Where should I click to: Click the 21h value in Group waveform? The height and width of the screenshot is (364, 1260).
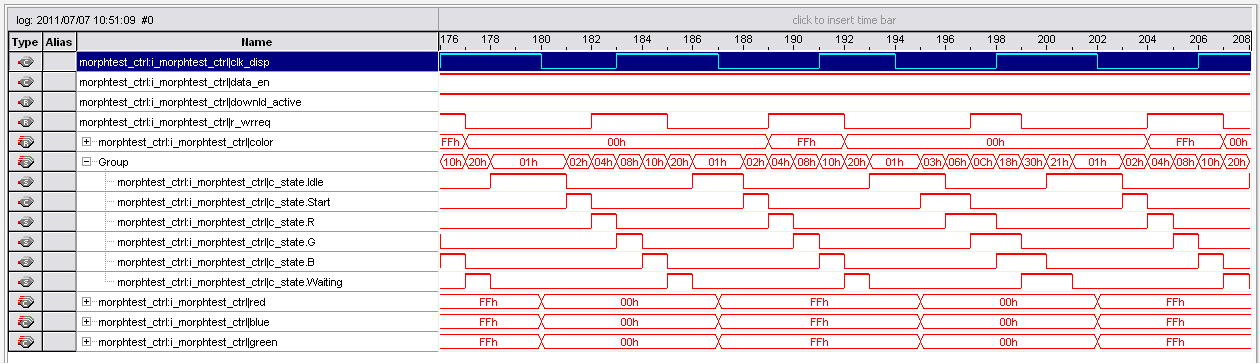pyautogui.click(x=1059, y=162)
